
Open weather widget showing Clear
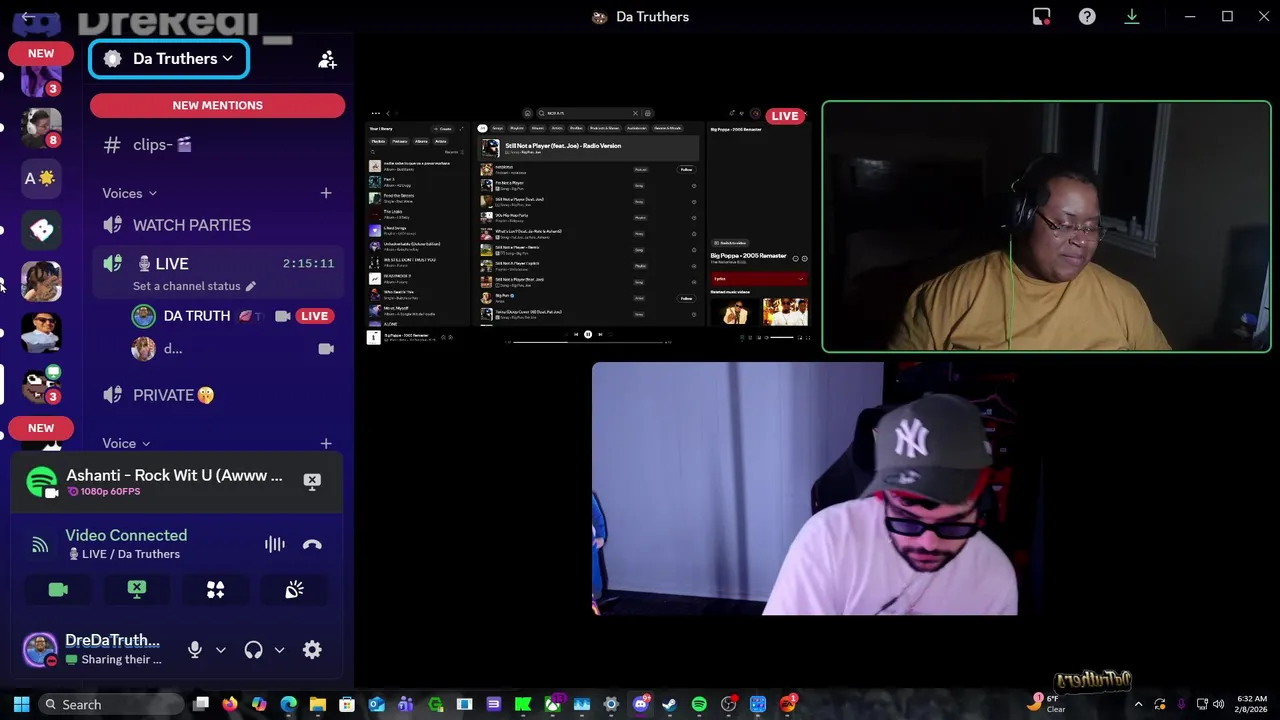pyautogui.click(x=1046, y=704)
